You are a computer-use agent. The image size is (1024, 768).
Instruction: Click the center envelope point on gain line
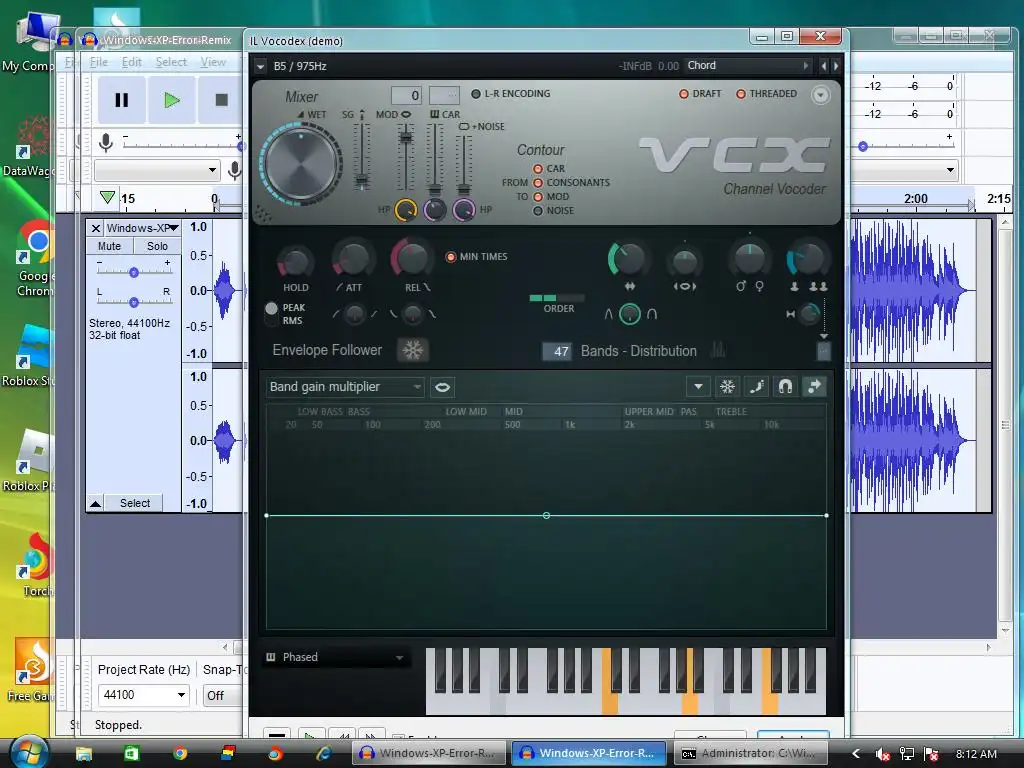[x=547, y=516]
